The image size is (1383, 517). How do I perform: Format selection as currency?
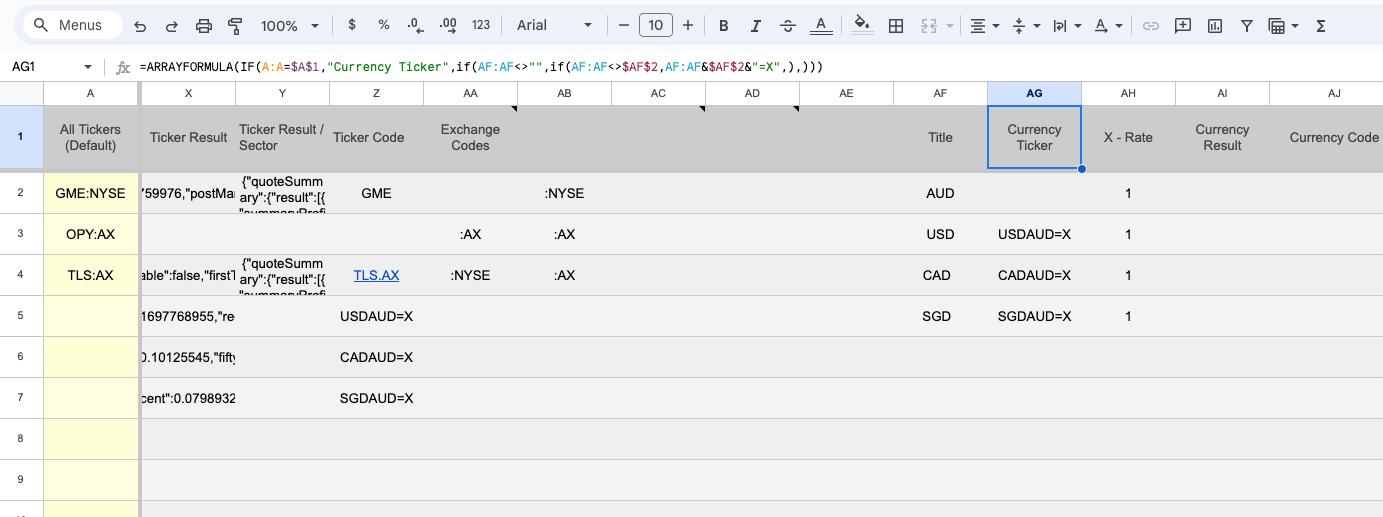tap(352, 26)
